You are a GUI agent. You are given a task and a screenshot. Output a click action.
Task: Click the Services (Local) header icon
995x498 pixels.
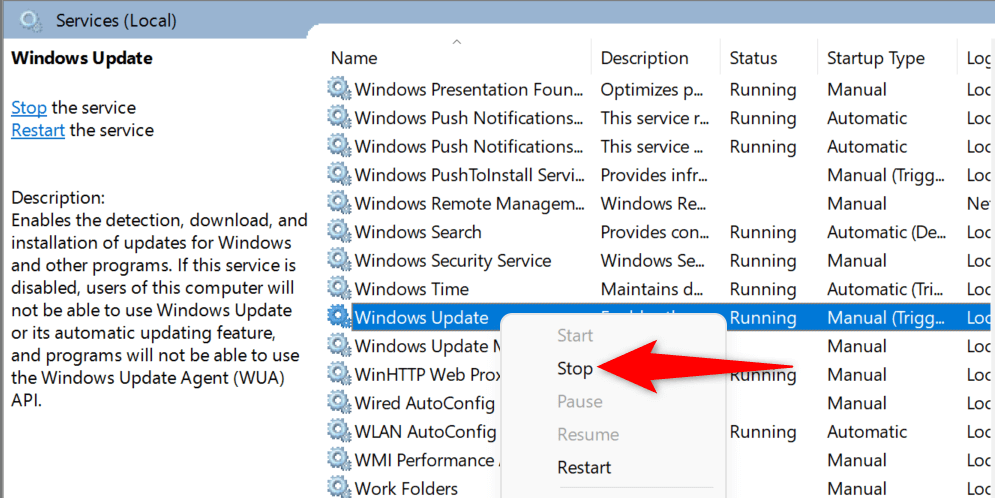[32, 20]
